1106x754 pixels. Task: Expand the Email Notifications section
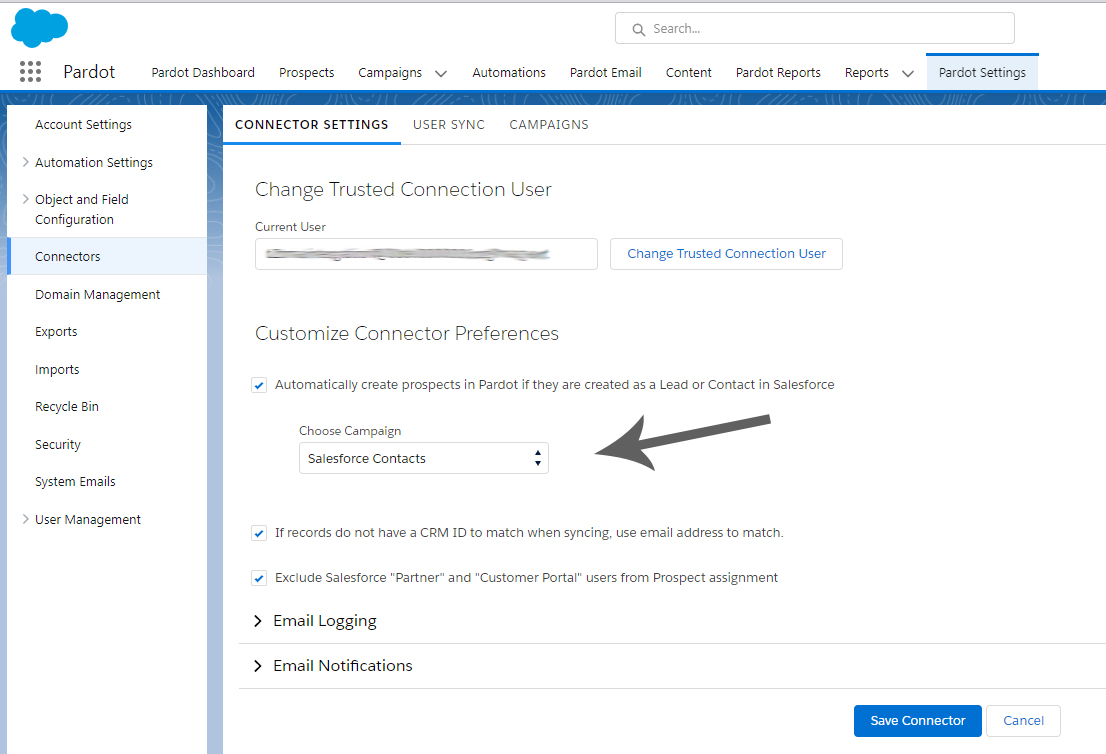pos(332,666)
